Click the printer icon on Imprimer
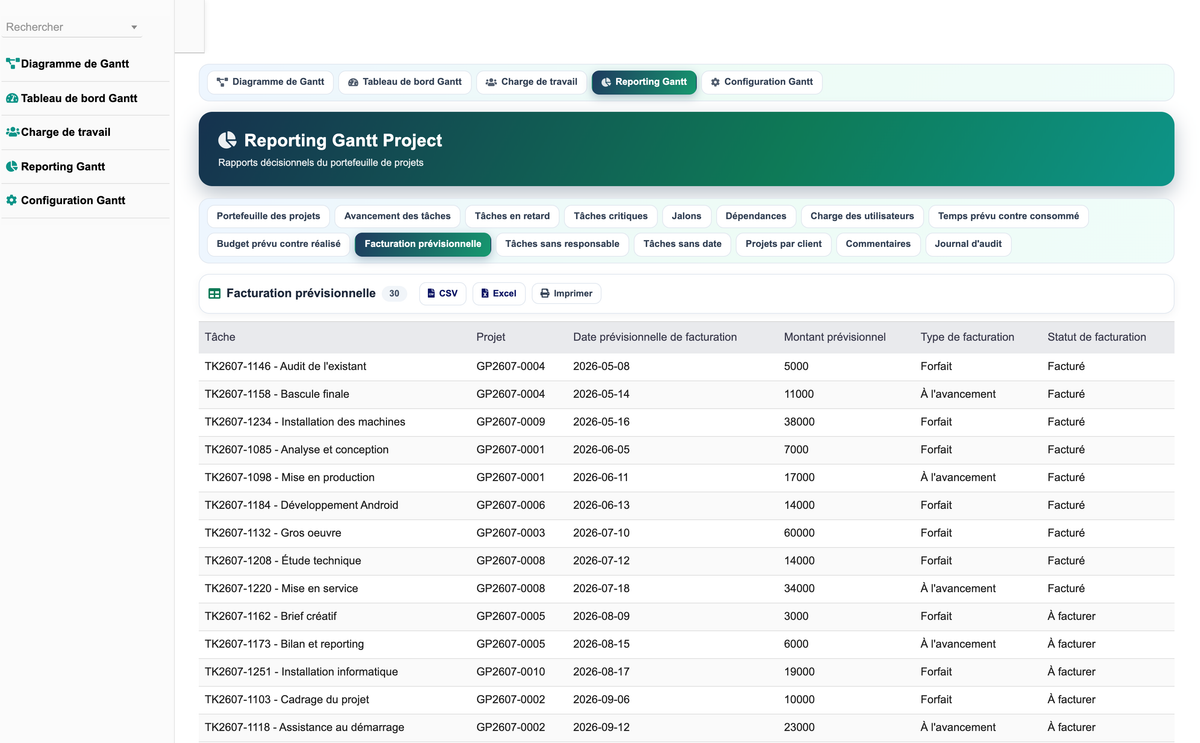Viewport: 1200px width, 743px height. pos(545,294)
